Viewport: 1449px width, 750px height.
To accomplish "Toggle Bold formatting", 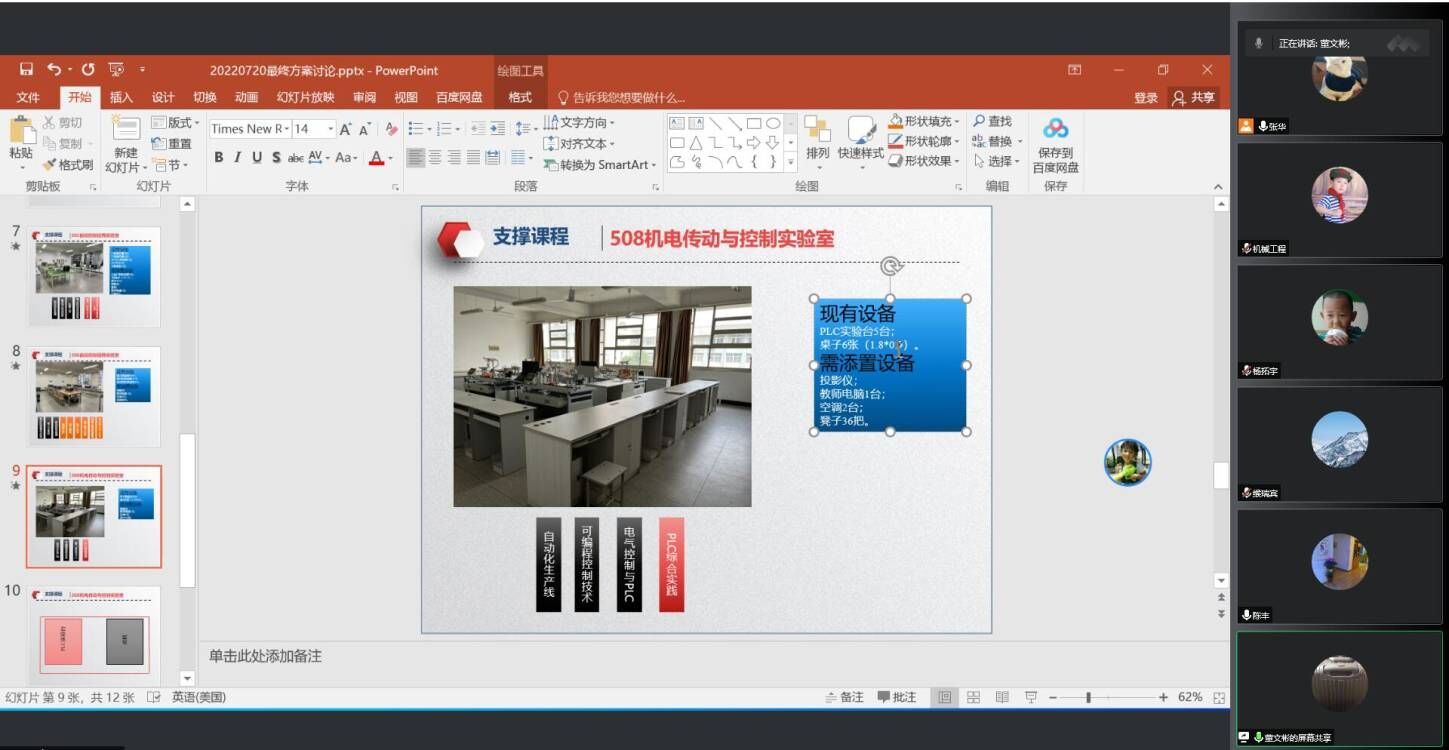I will pos(219,157).
